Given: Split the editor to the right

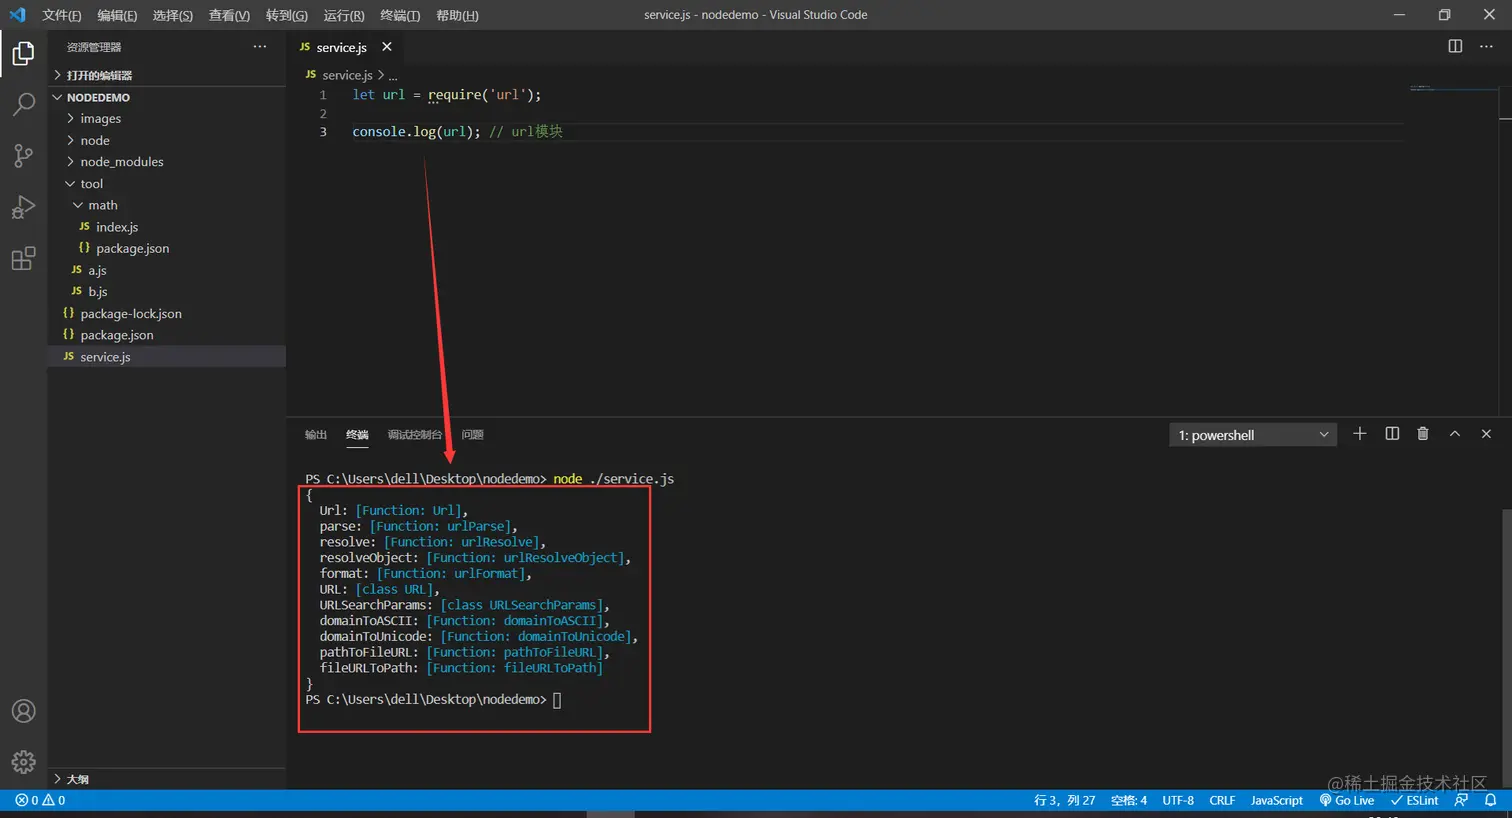Looking at the screenshot, I should click(1455, 46).
